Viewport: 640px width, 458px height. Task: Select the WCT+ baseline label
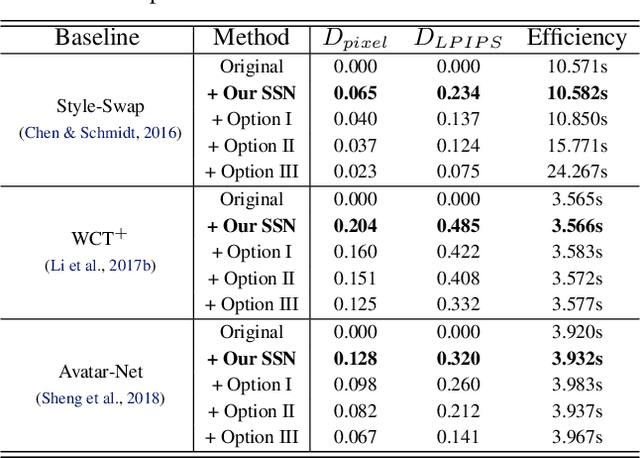[x=99, y=240]
